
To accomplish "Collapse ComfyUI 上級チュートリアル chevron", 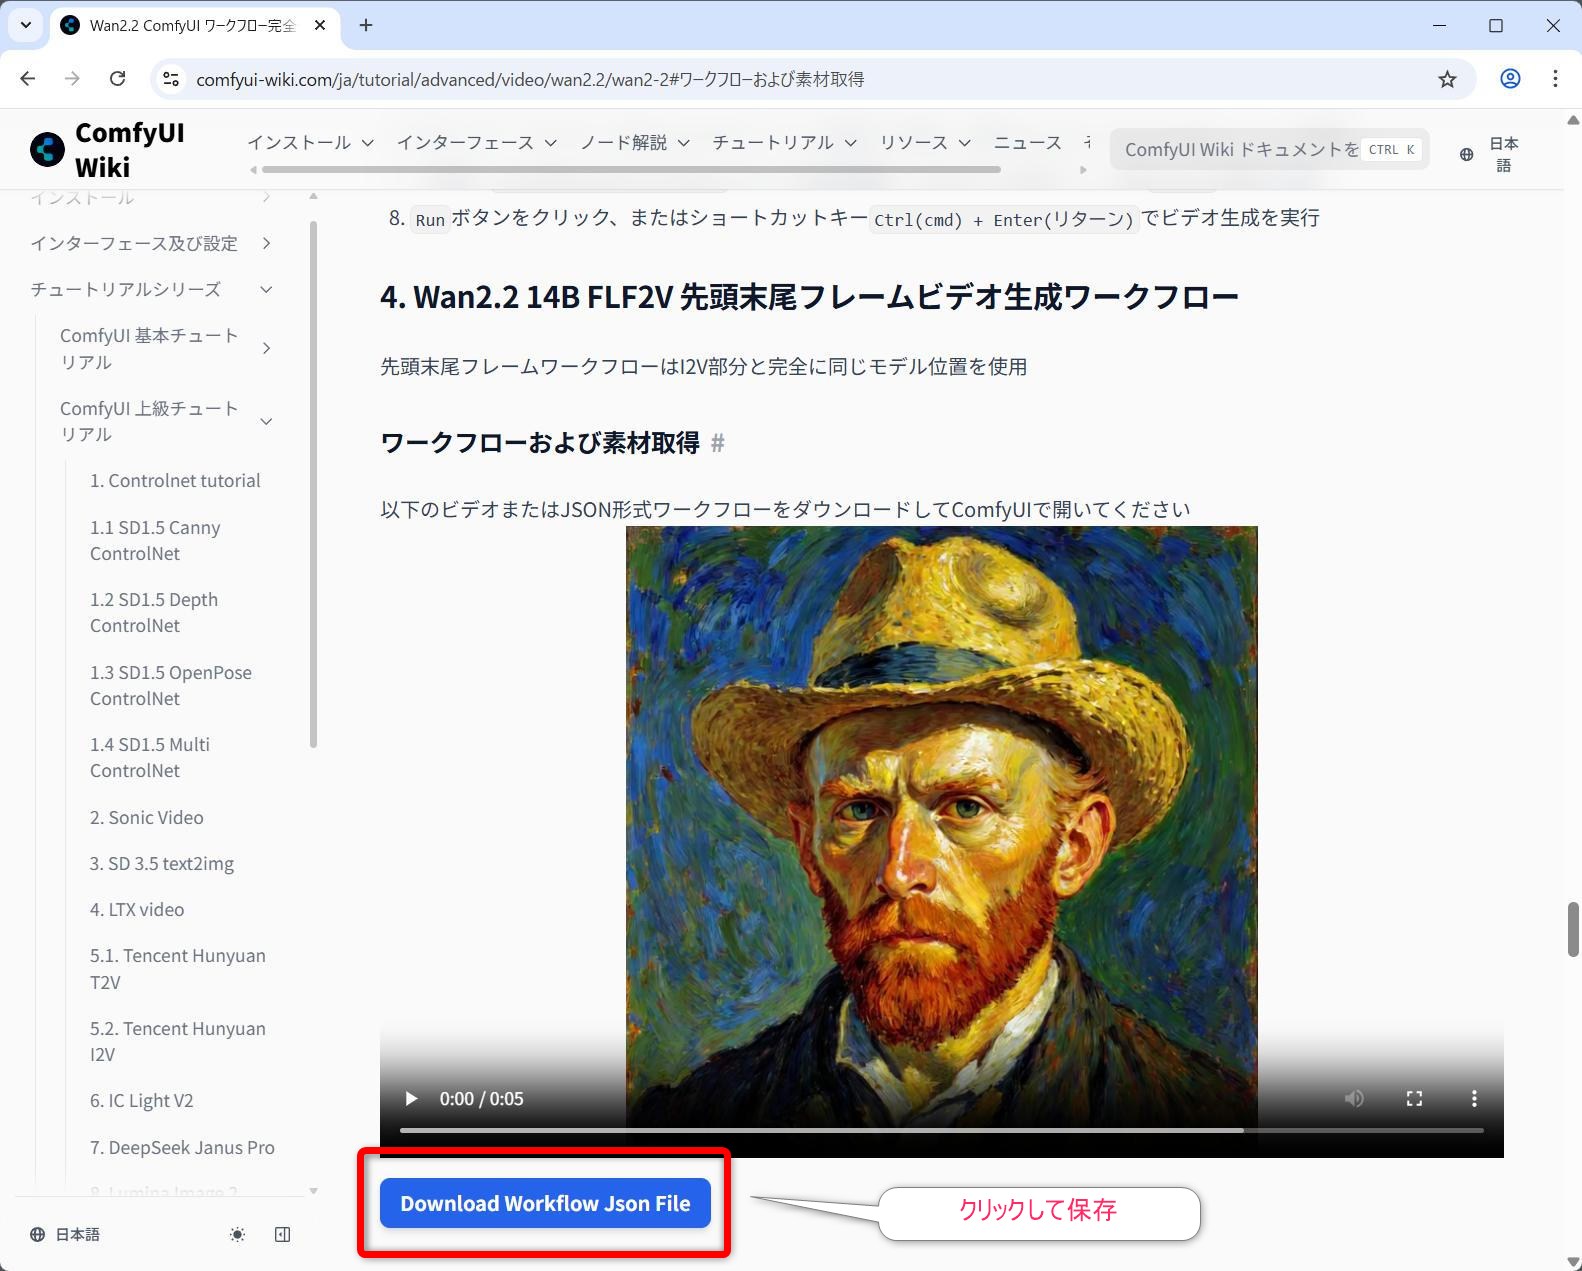I will [266, 421].
